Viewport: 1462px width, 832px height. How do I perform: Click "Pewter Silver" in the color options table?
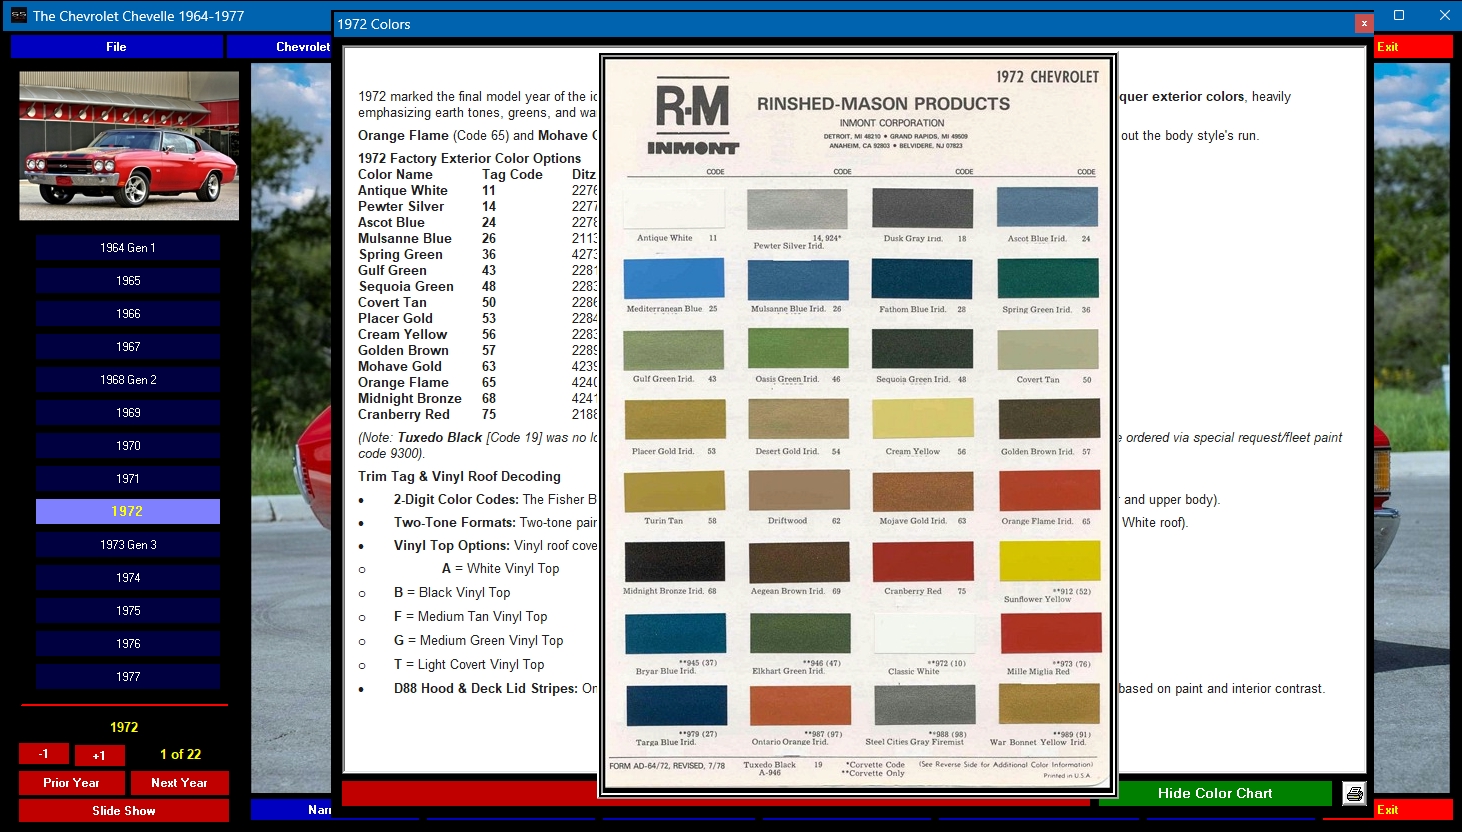pos(401,207)
